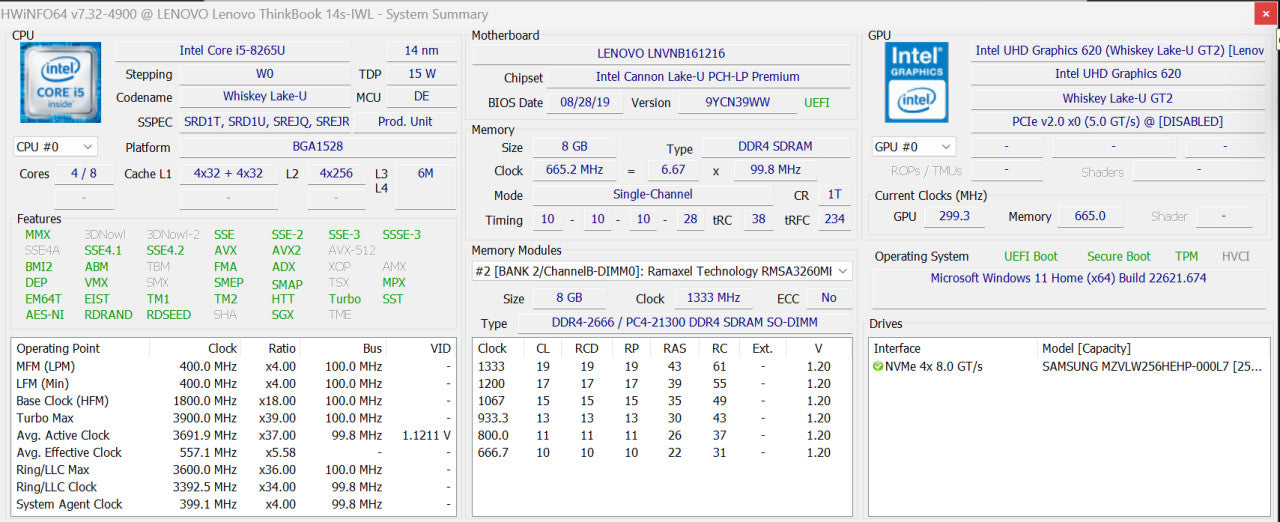The width and height of the screenshot is (1280, 522).
Task: Click the memory type DDR4 SDRAM field
Action: point(776,149)
